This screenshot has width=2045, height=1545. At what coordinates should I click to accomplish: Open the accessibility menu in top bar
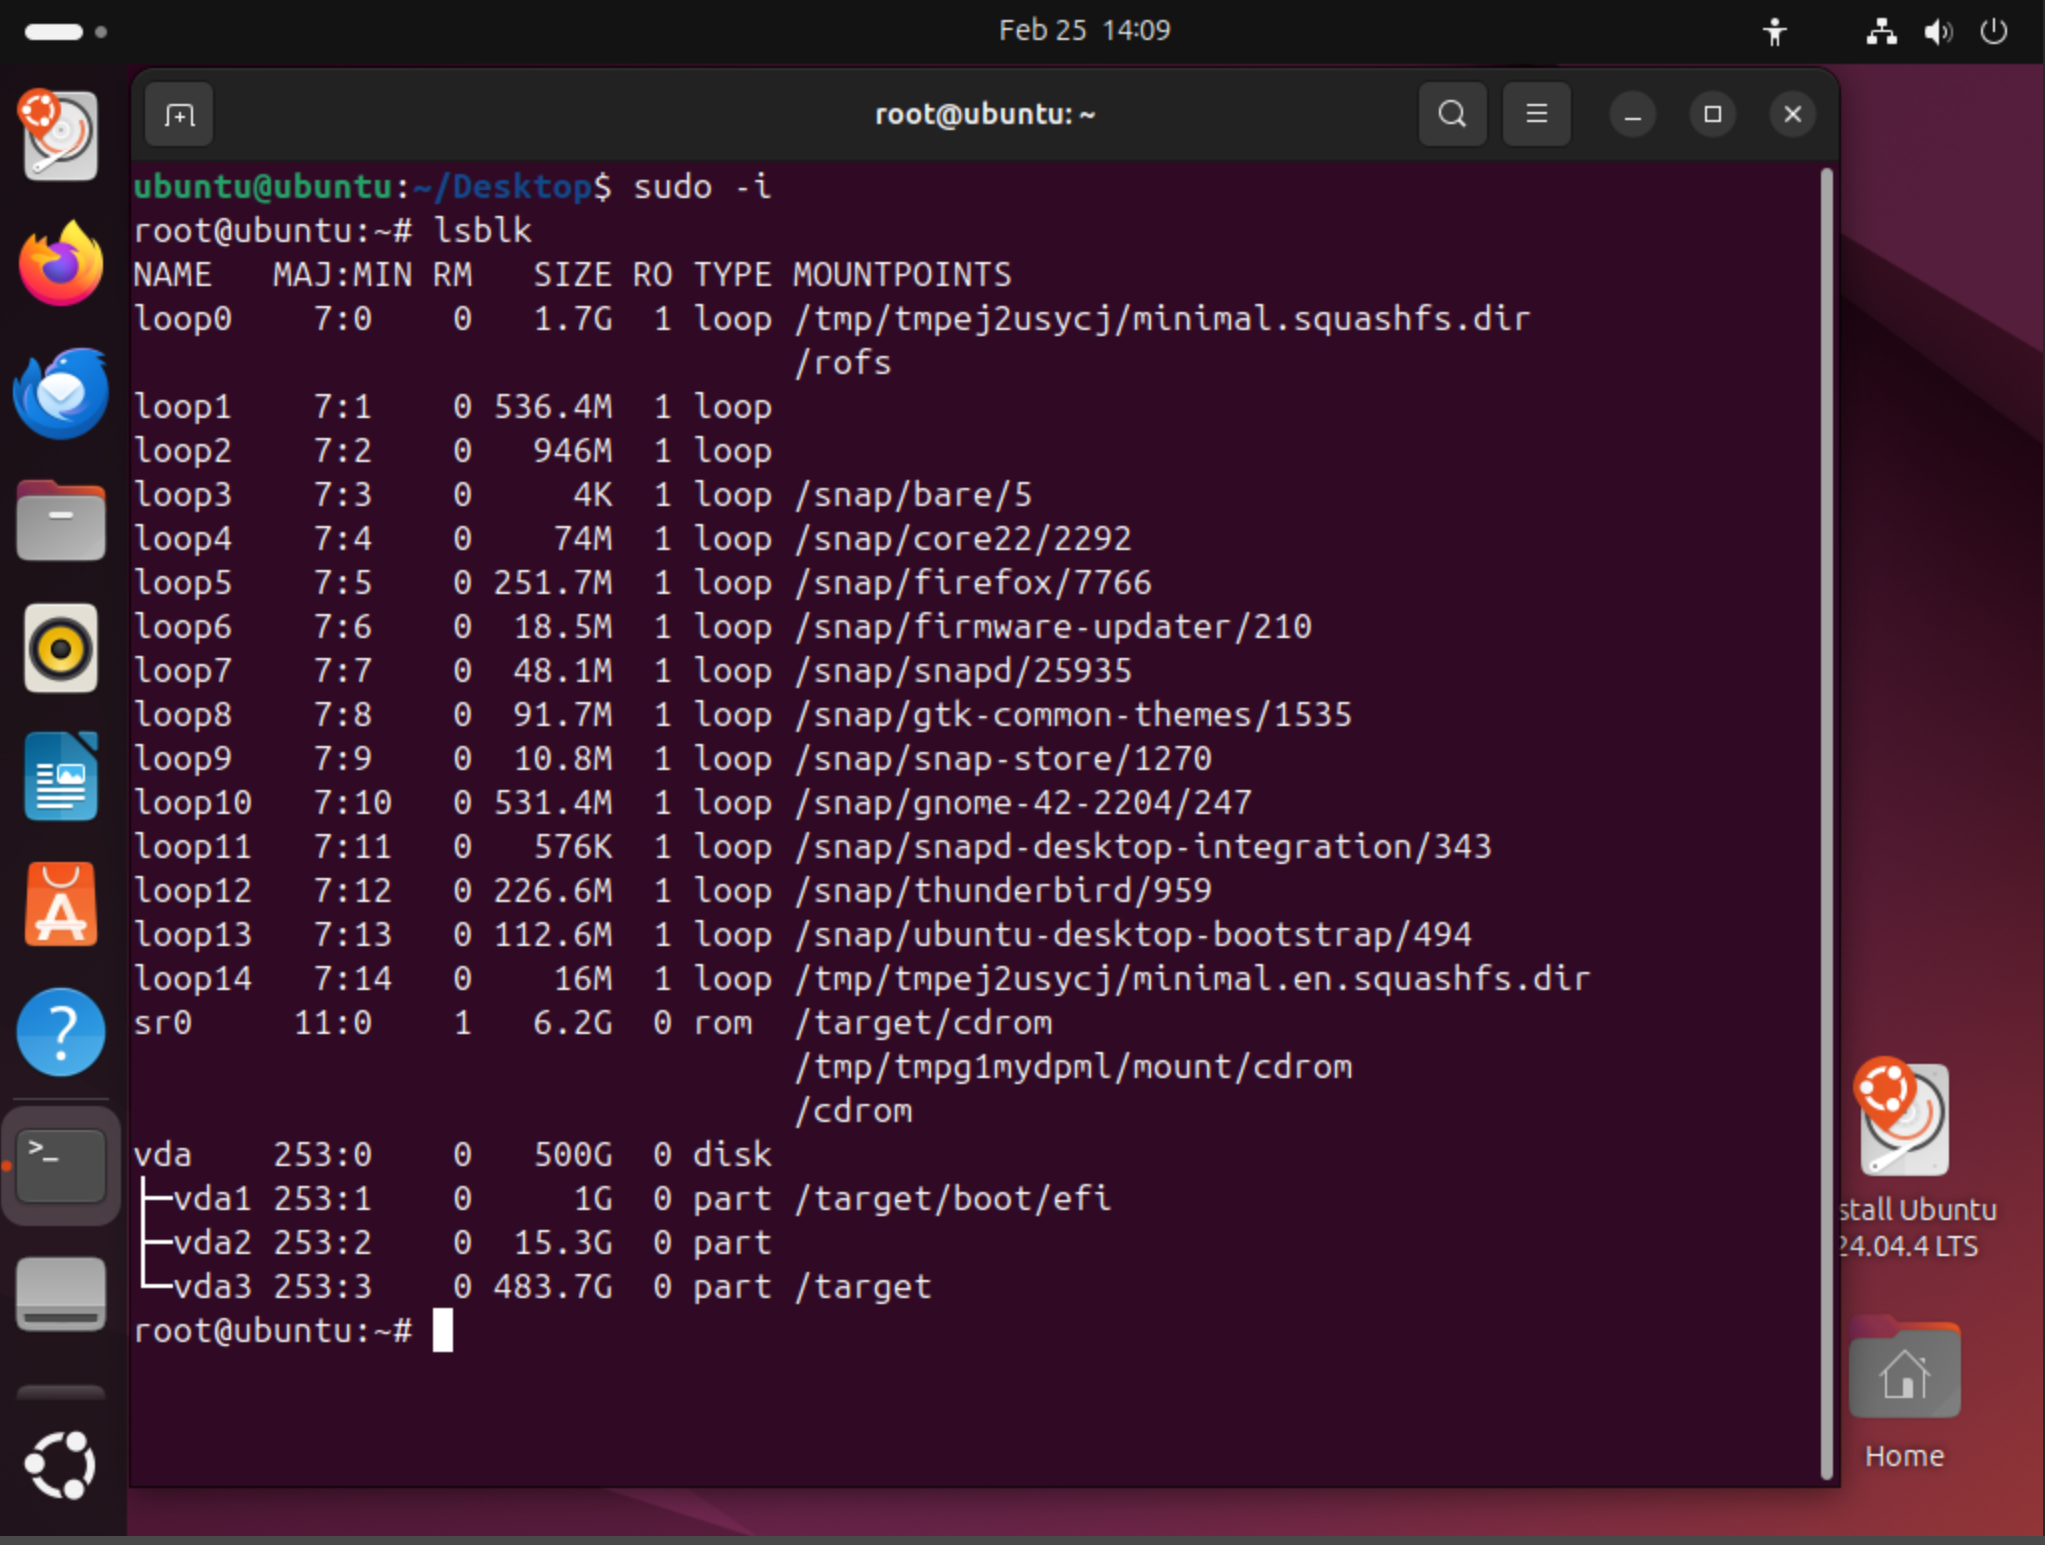tap(1774, 32)
